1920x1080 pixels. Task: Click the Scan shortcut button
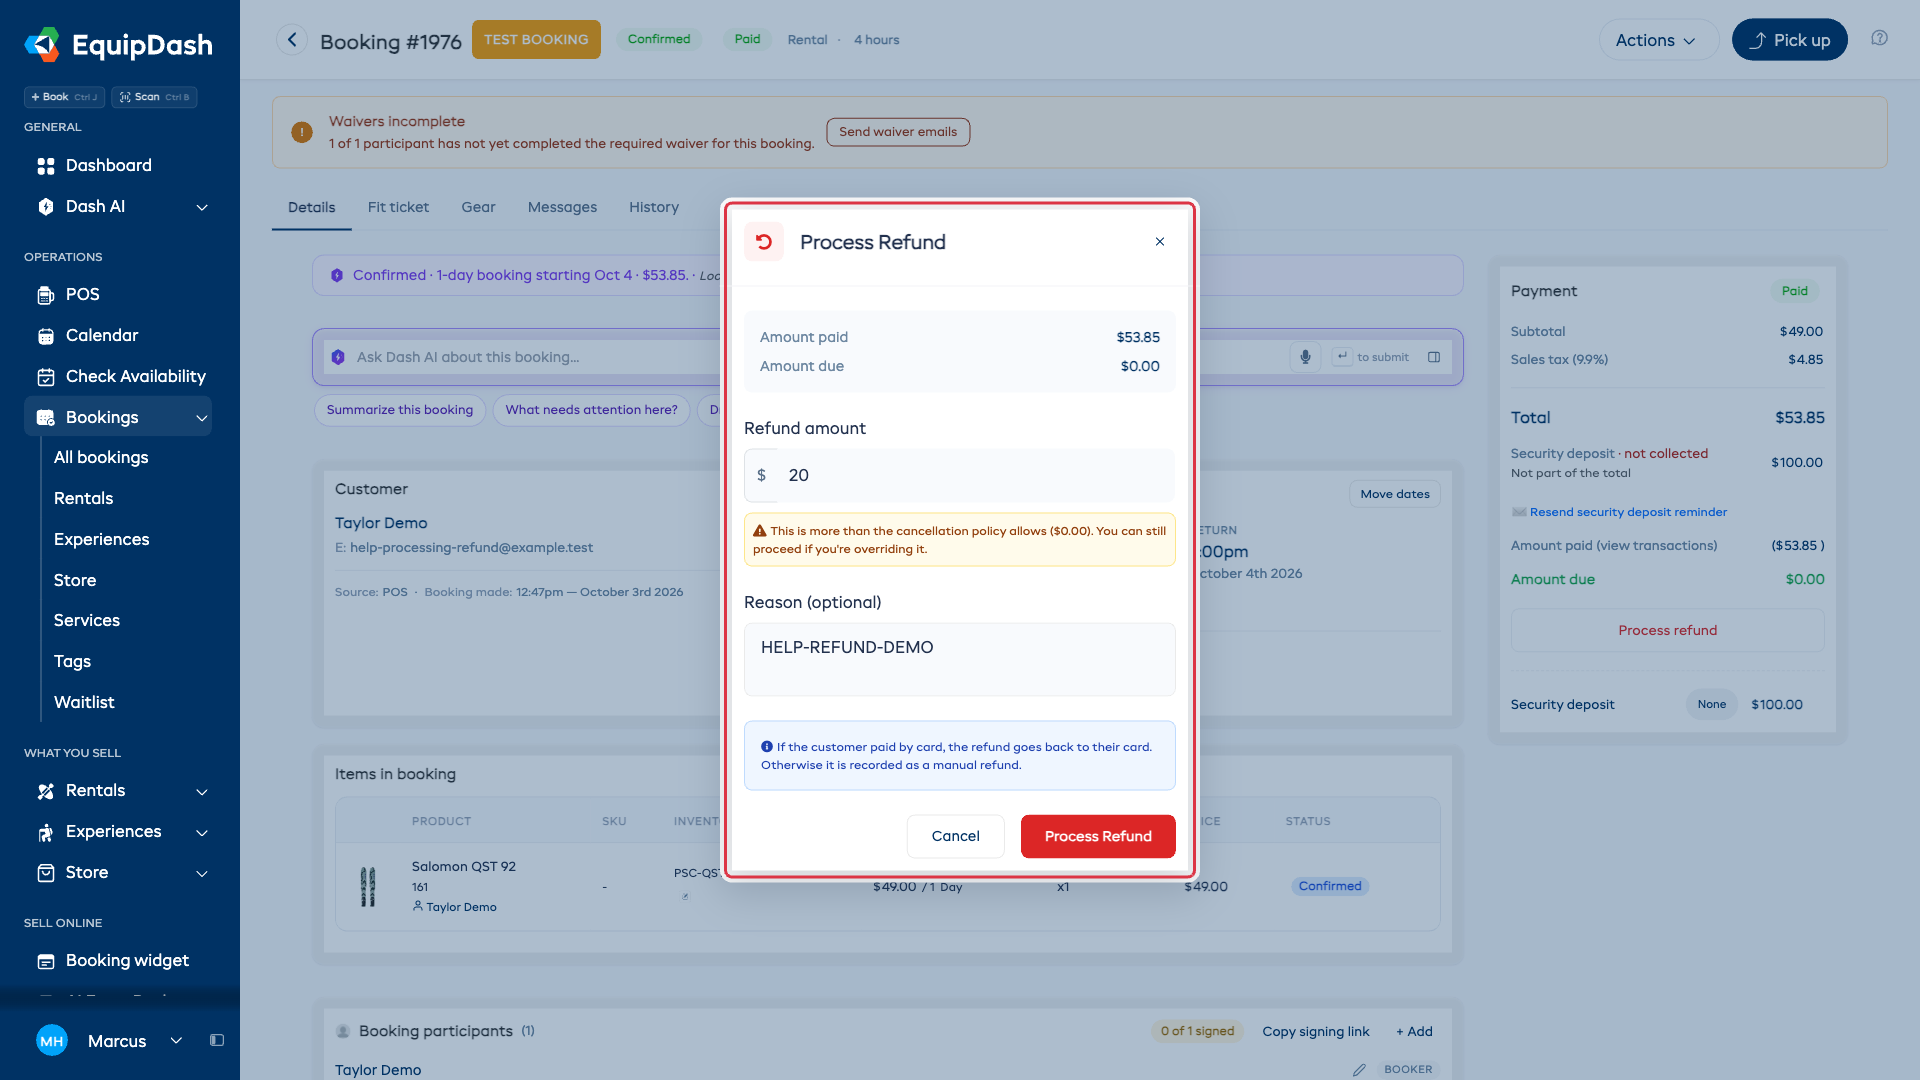point(154,97)
